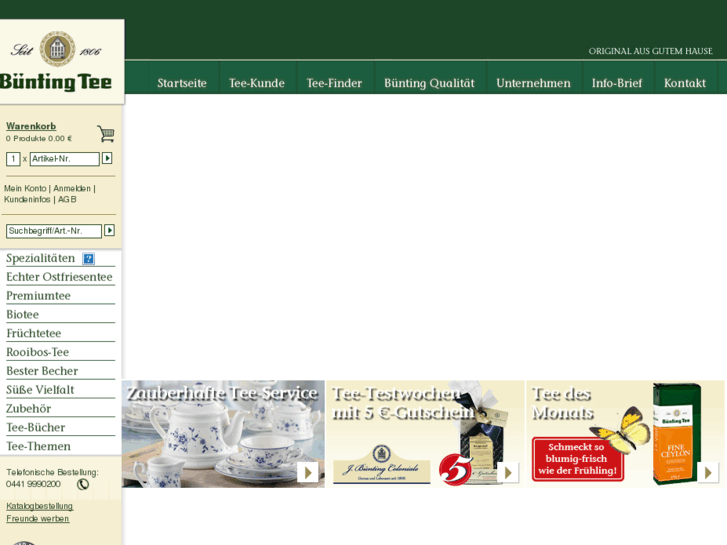Click the 'Original aus gutem Hause' slogan
The width and height of the screenshot is (727, 545).
coord(650,51)
